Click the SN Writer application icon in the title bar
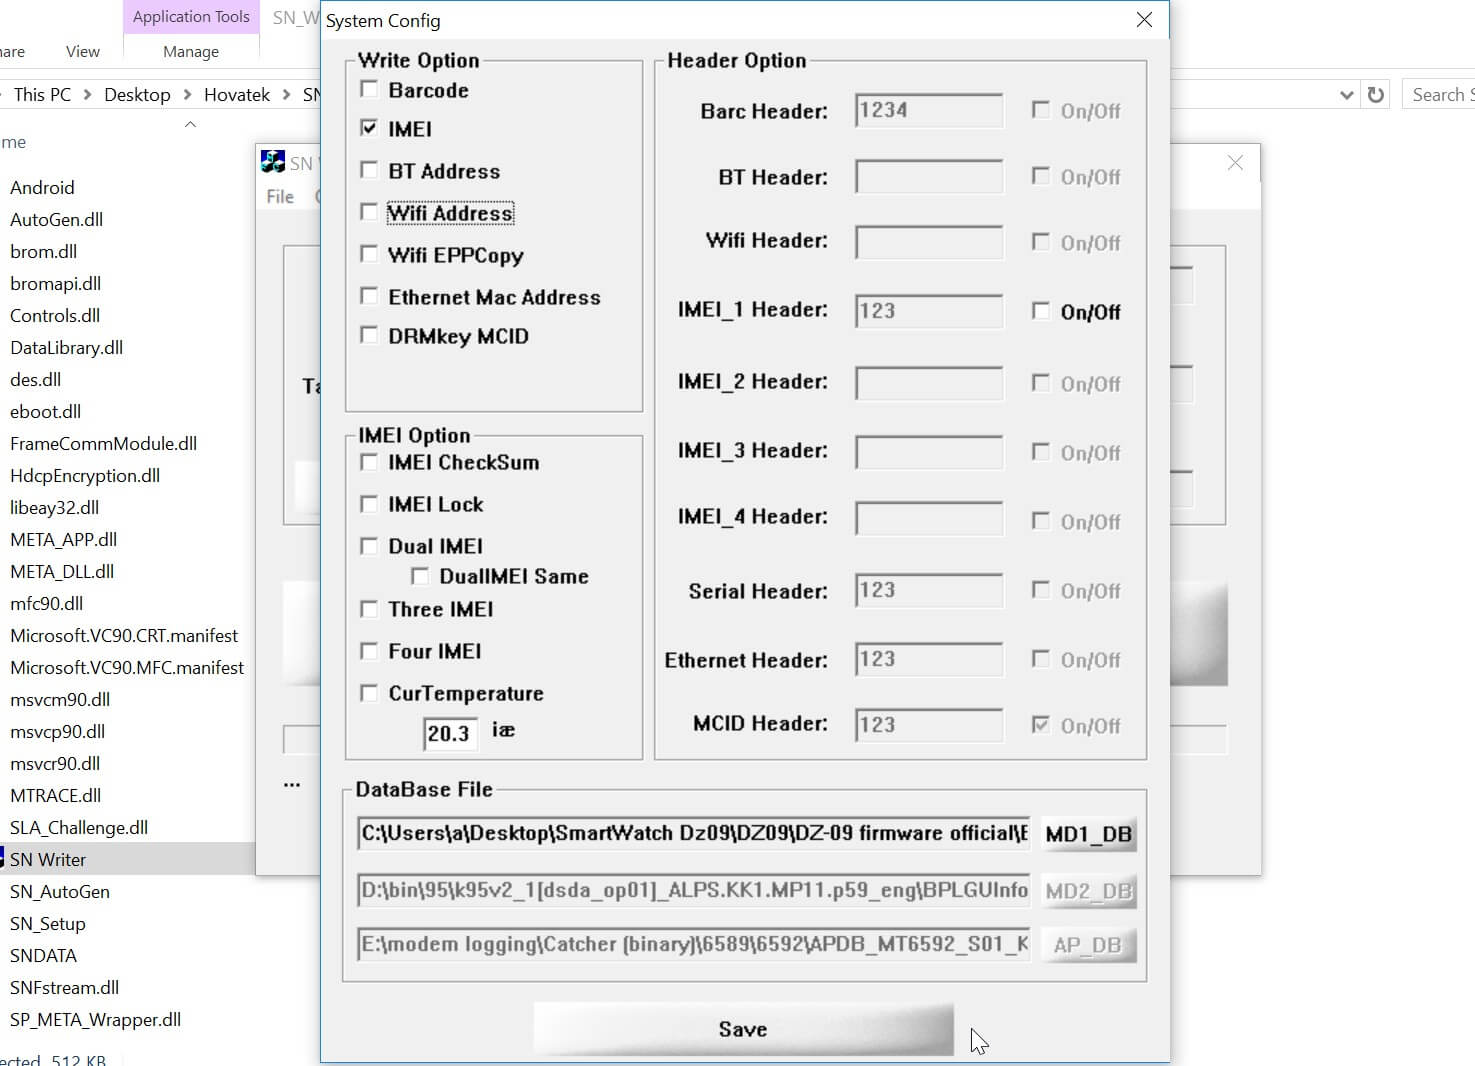 [272, 161]
